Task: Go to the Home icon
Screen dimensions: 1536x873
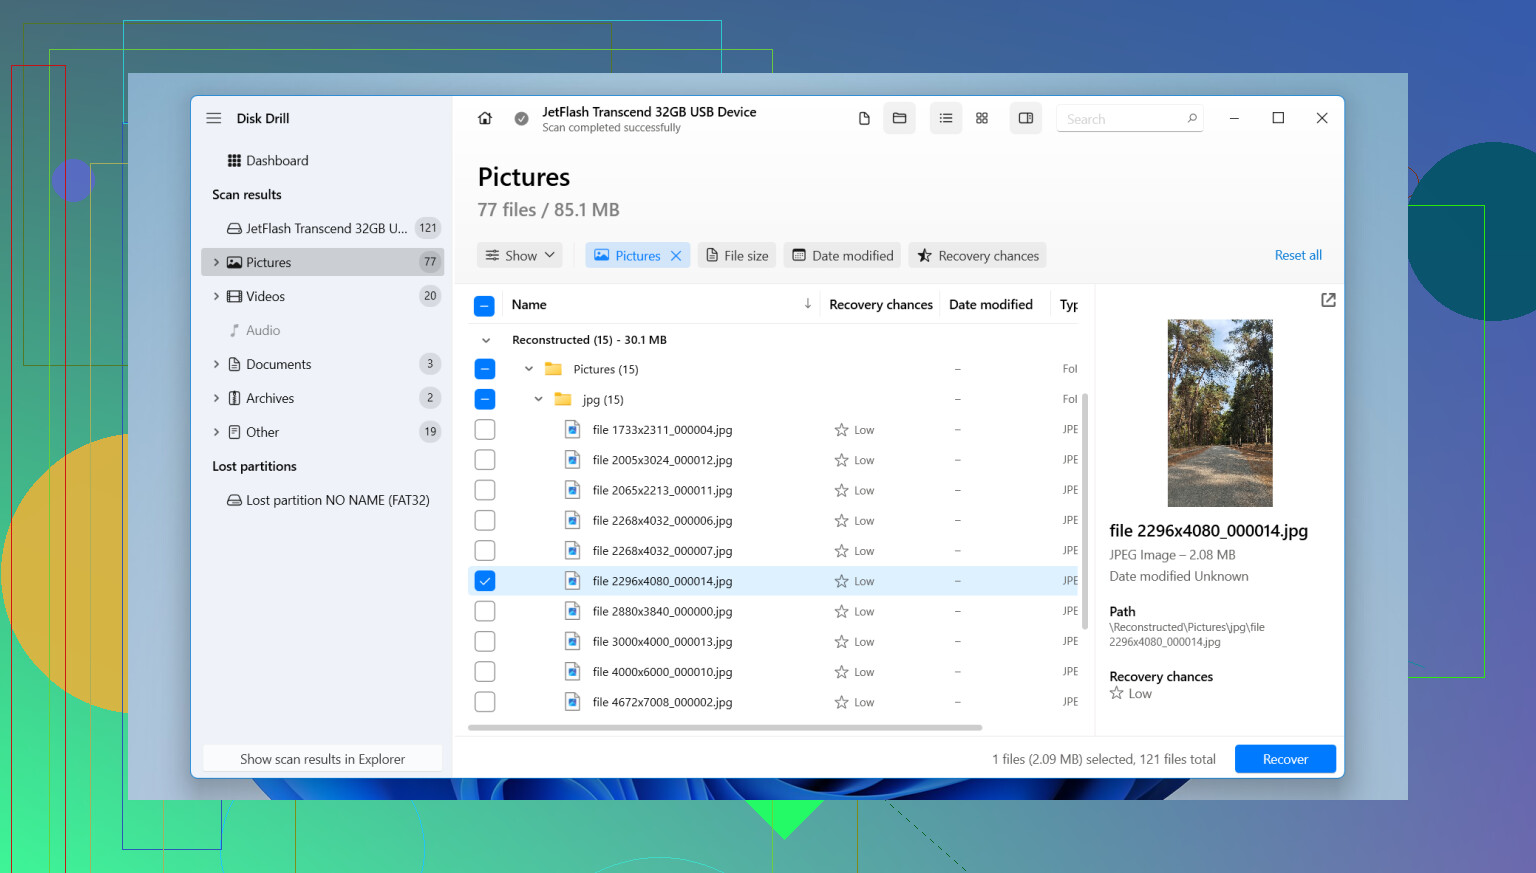Action: pos(485,118)
